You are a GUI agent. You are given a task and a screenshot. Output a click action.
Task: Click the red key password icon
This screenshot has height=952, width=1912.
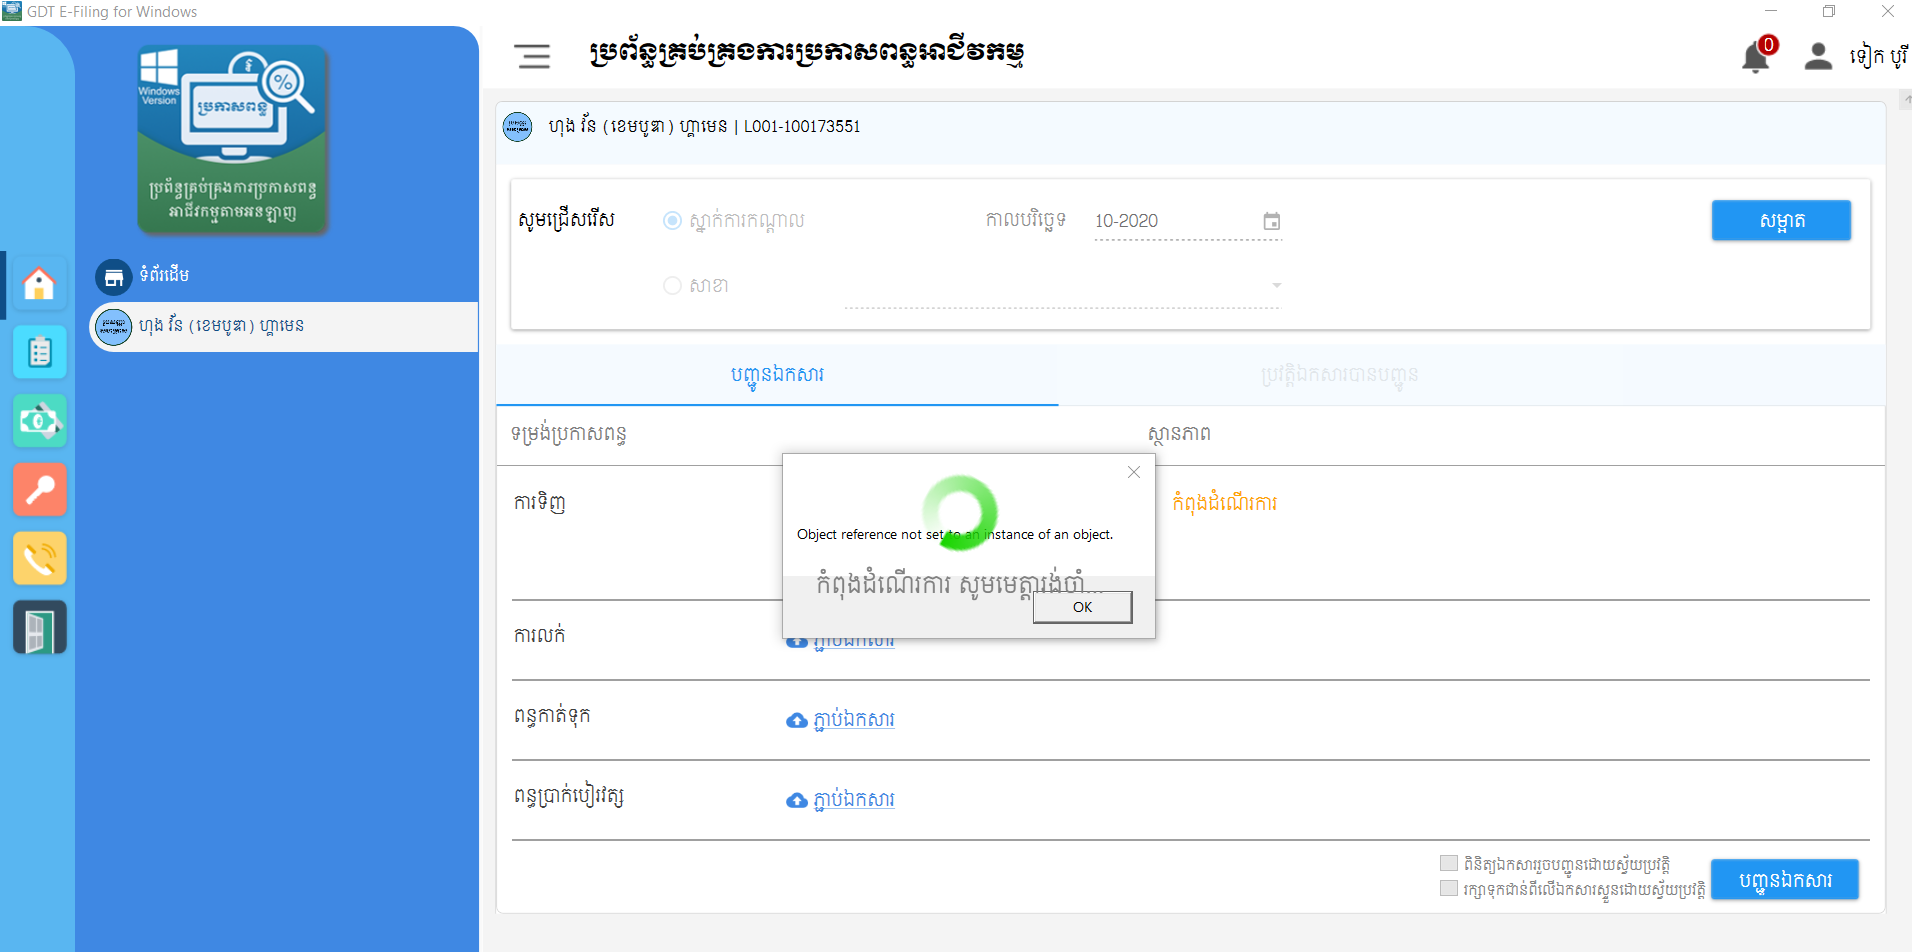click(39, 489)
